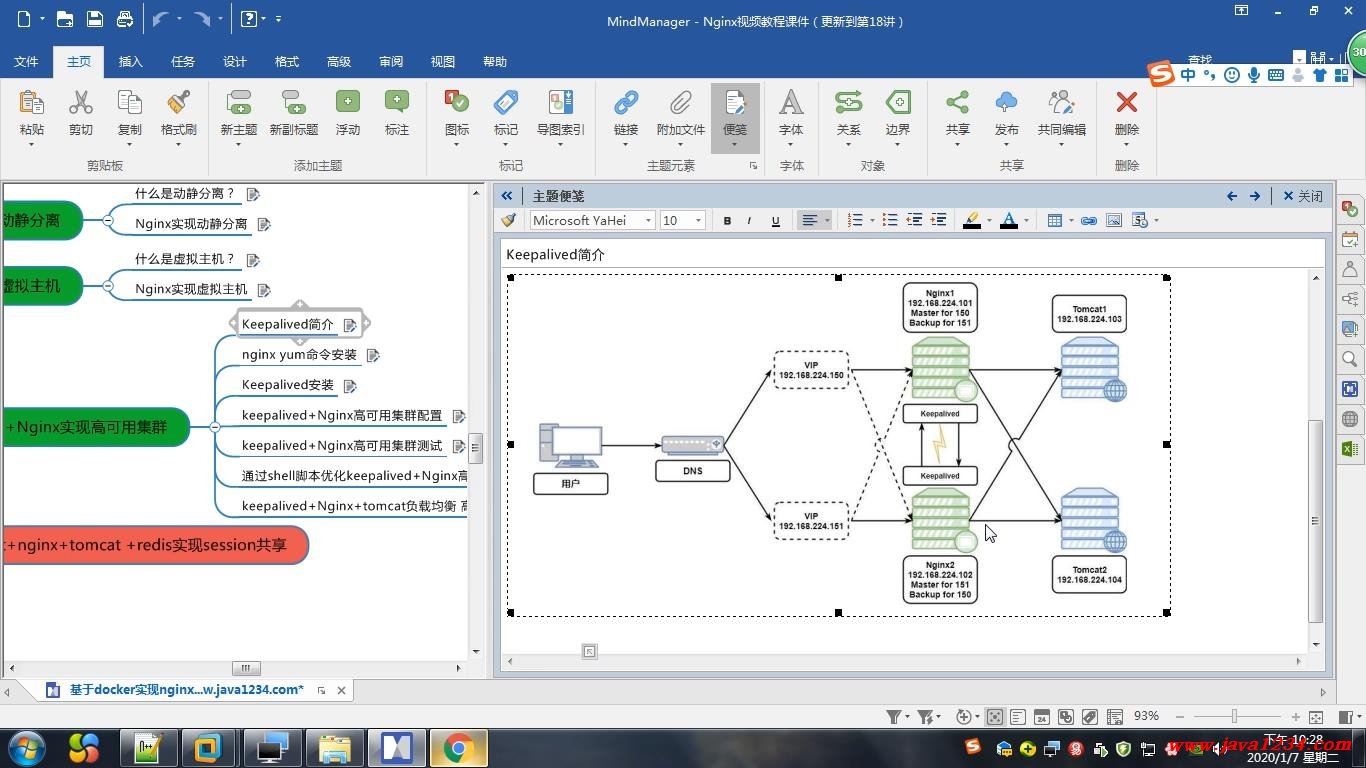This screenshot has height=768, width=1366.
Task: Click the red Delete (删除) icon
Action: (x=1127, y=102)
